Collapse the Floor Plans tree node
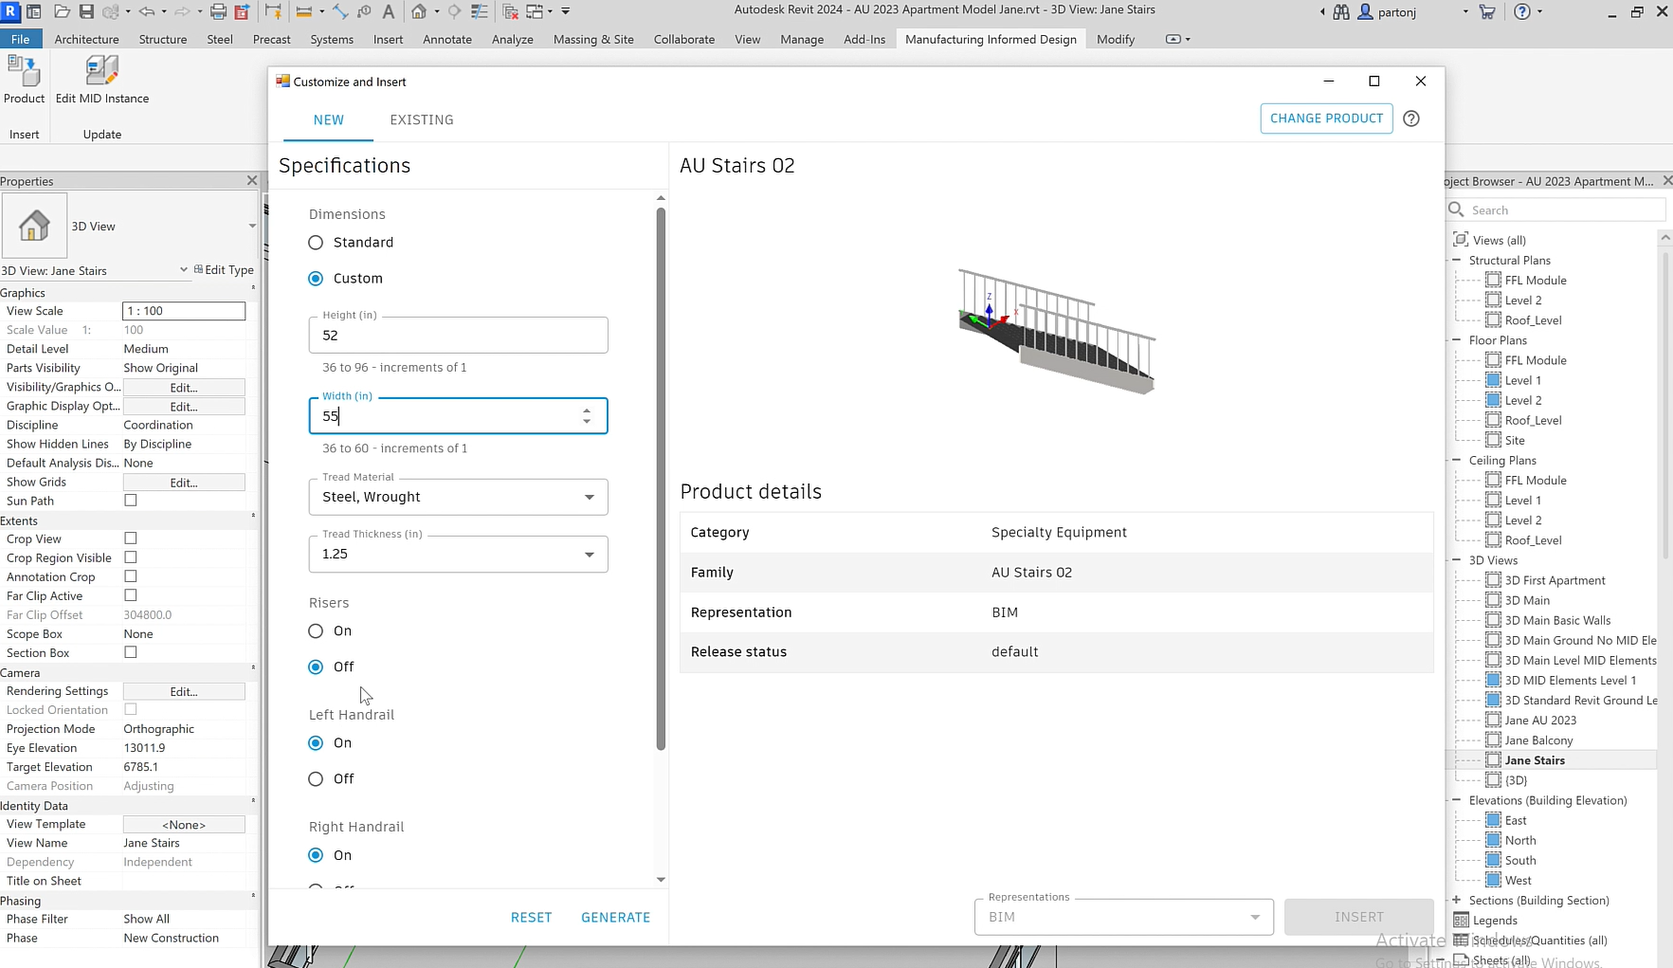 point(1457,340)
